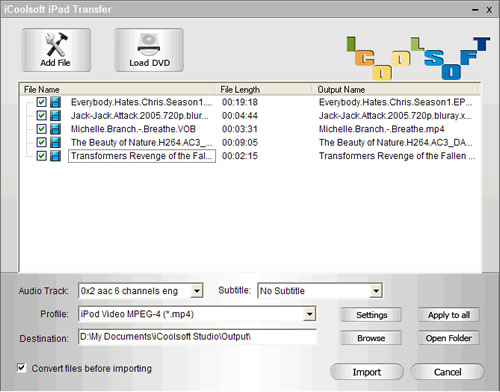Screen dimensions: 500x392
Task: Click the Browse button
Action: tap(371, 338)
